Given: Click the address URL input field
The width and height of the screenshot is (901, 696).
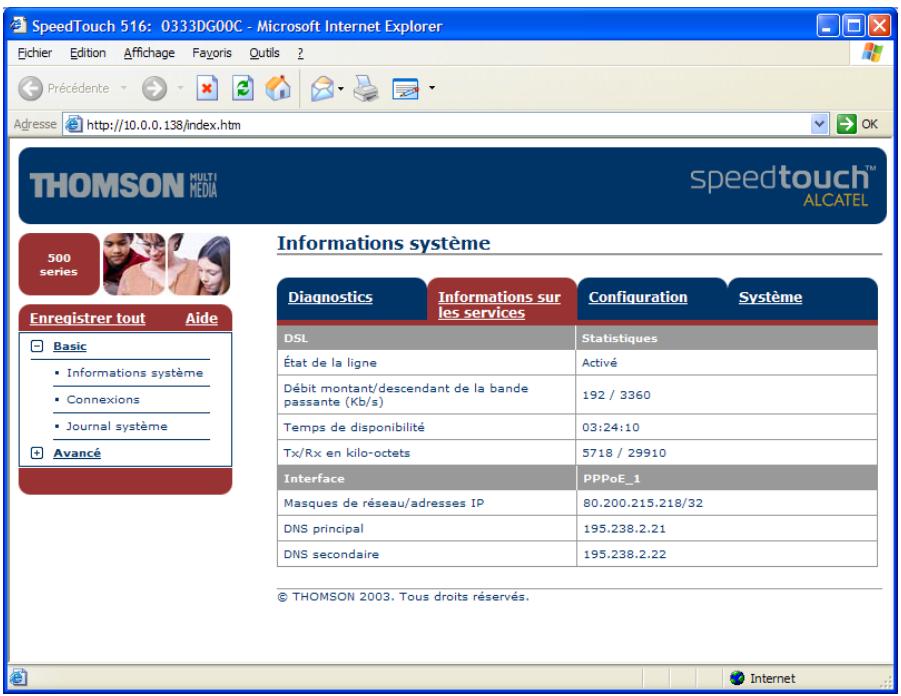Looking at the screenshot, I should [x=446, y=124].
